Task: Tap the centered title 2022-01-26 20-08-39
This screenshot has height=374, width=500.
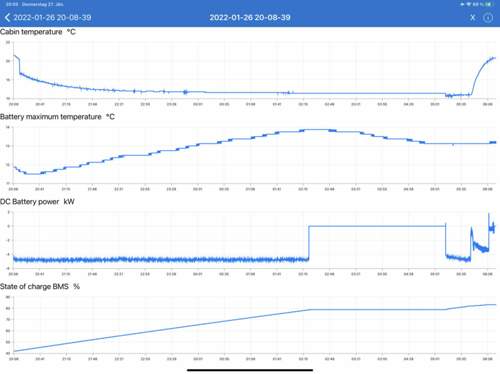Action: click(x=250, y=17)
